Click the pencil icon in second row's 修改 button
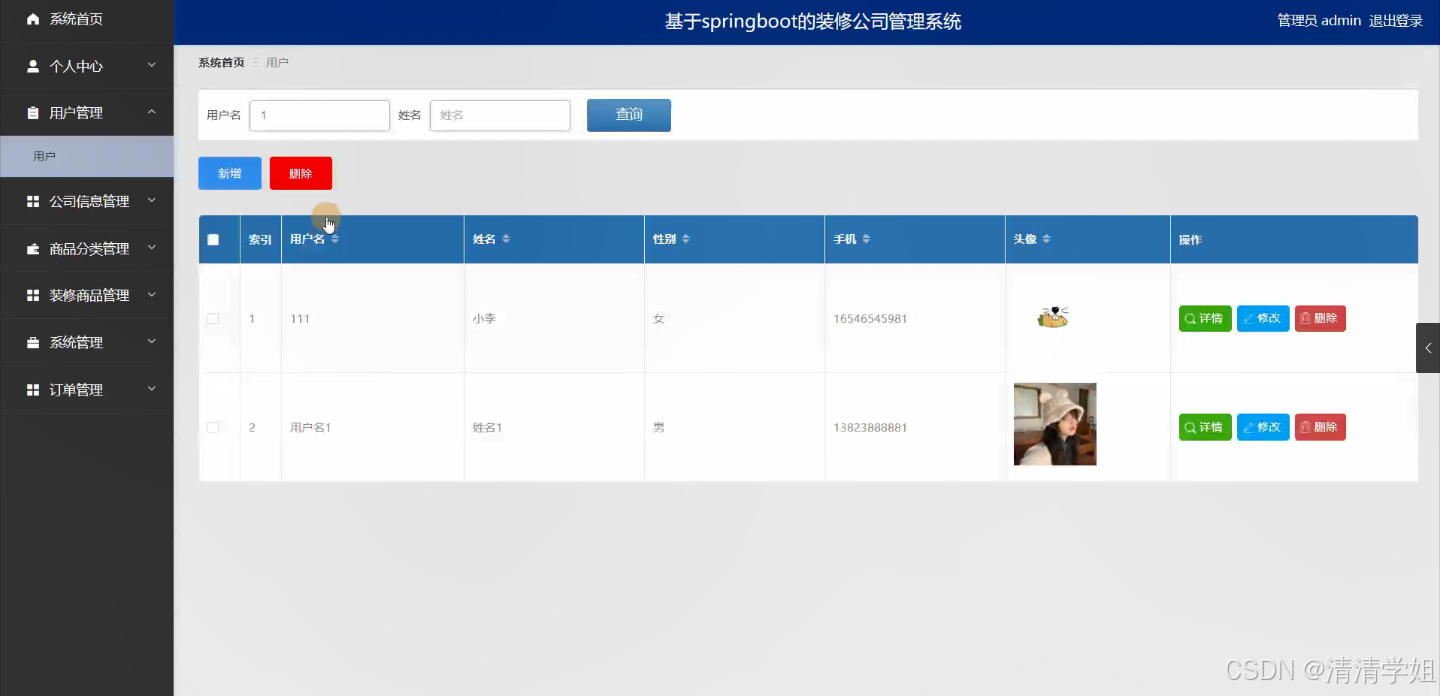 (1249, 427)
